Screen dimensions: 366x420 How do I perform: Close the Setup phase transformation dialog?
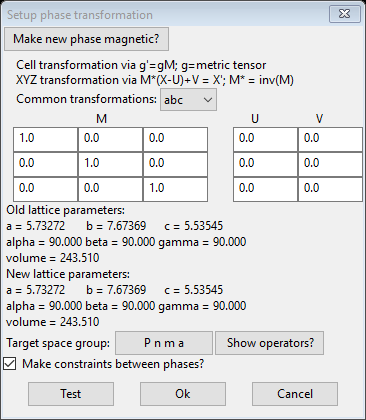coord(345,14)
